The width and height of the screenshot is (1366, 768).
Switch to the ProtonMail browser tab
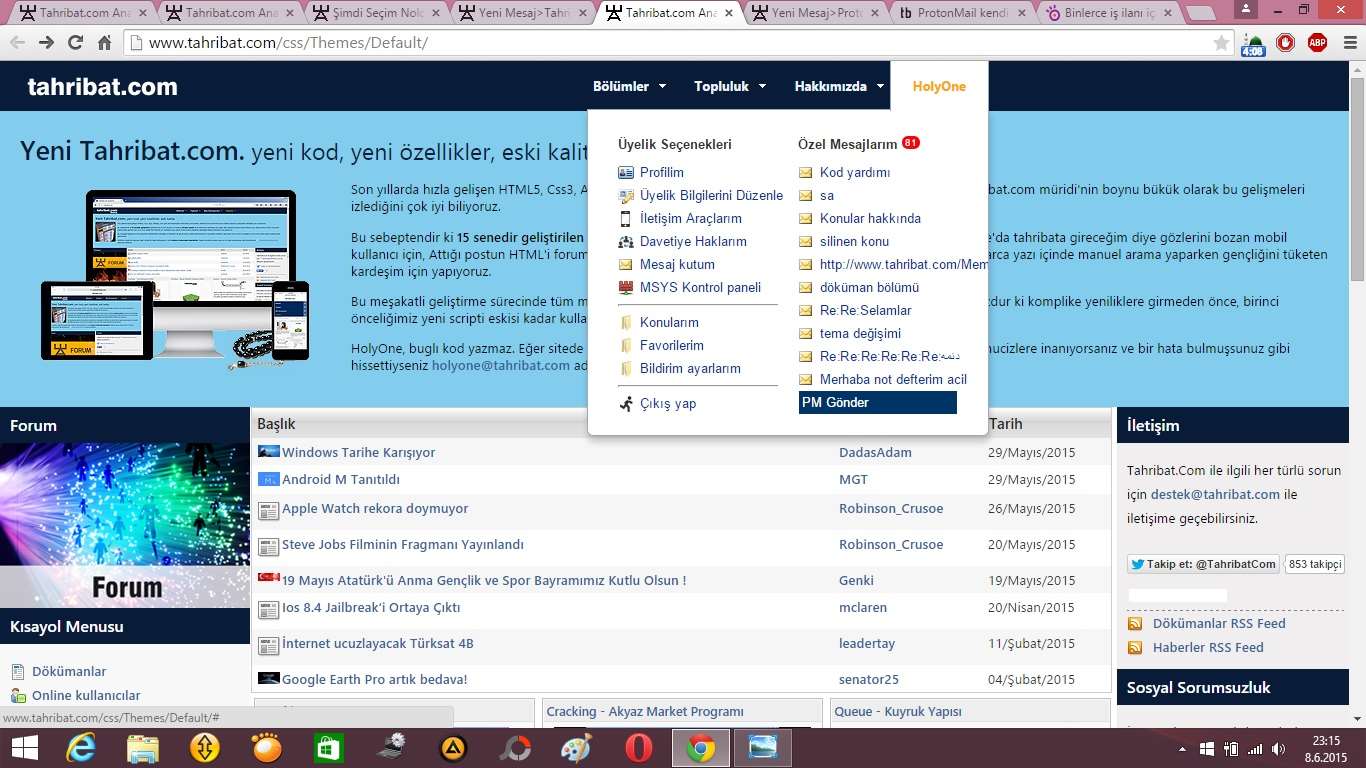(961, 13)
